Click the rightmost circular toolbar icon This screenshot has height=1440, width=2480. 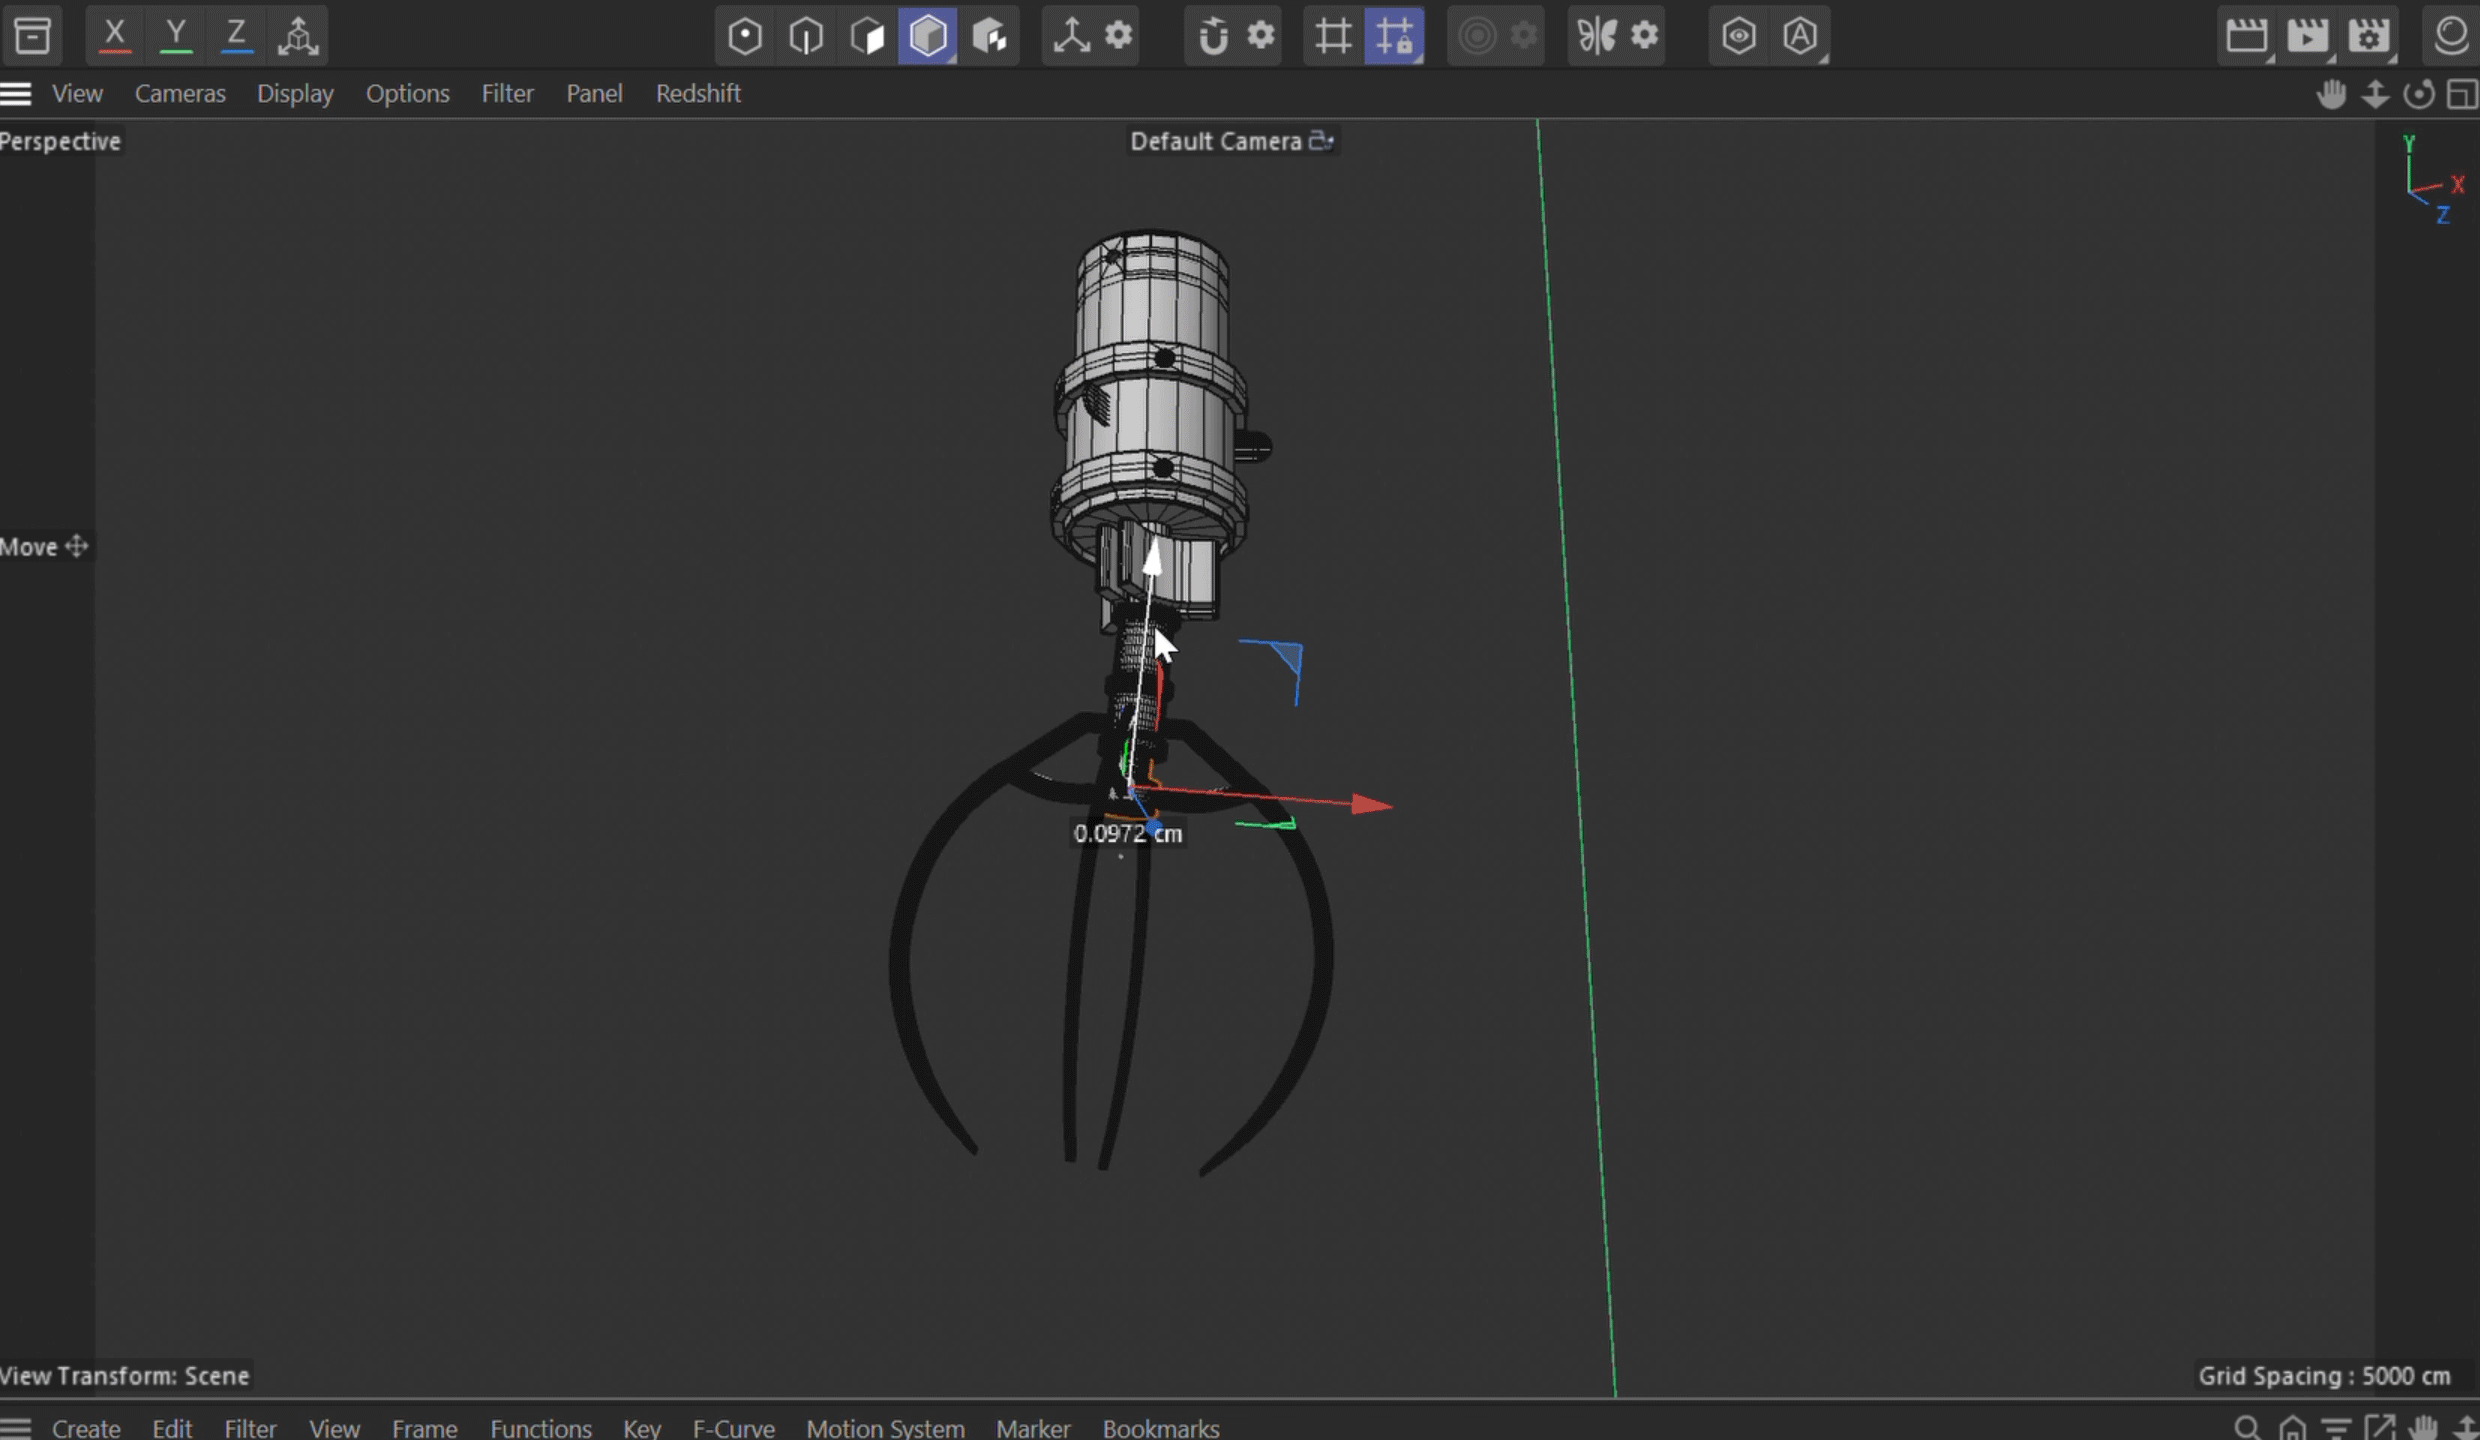pyautogui.click(x=2451, y=35)
